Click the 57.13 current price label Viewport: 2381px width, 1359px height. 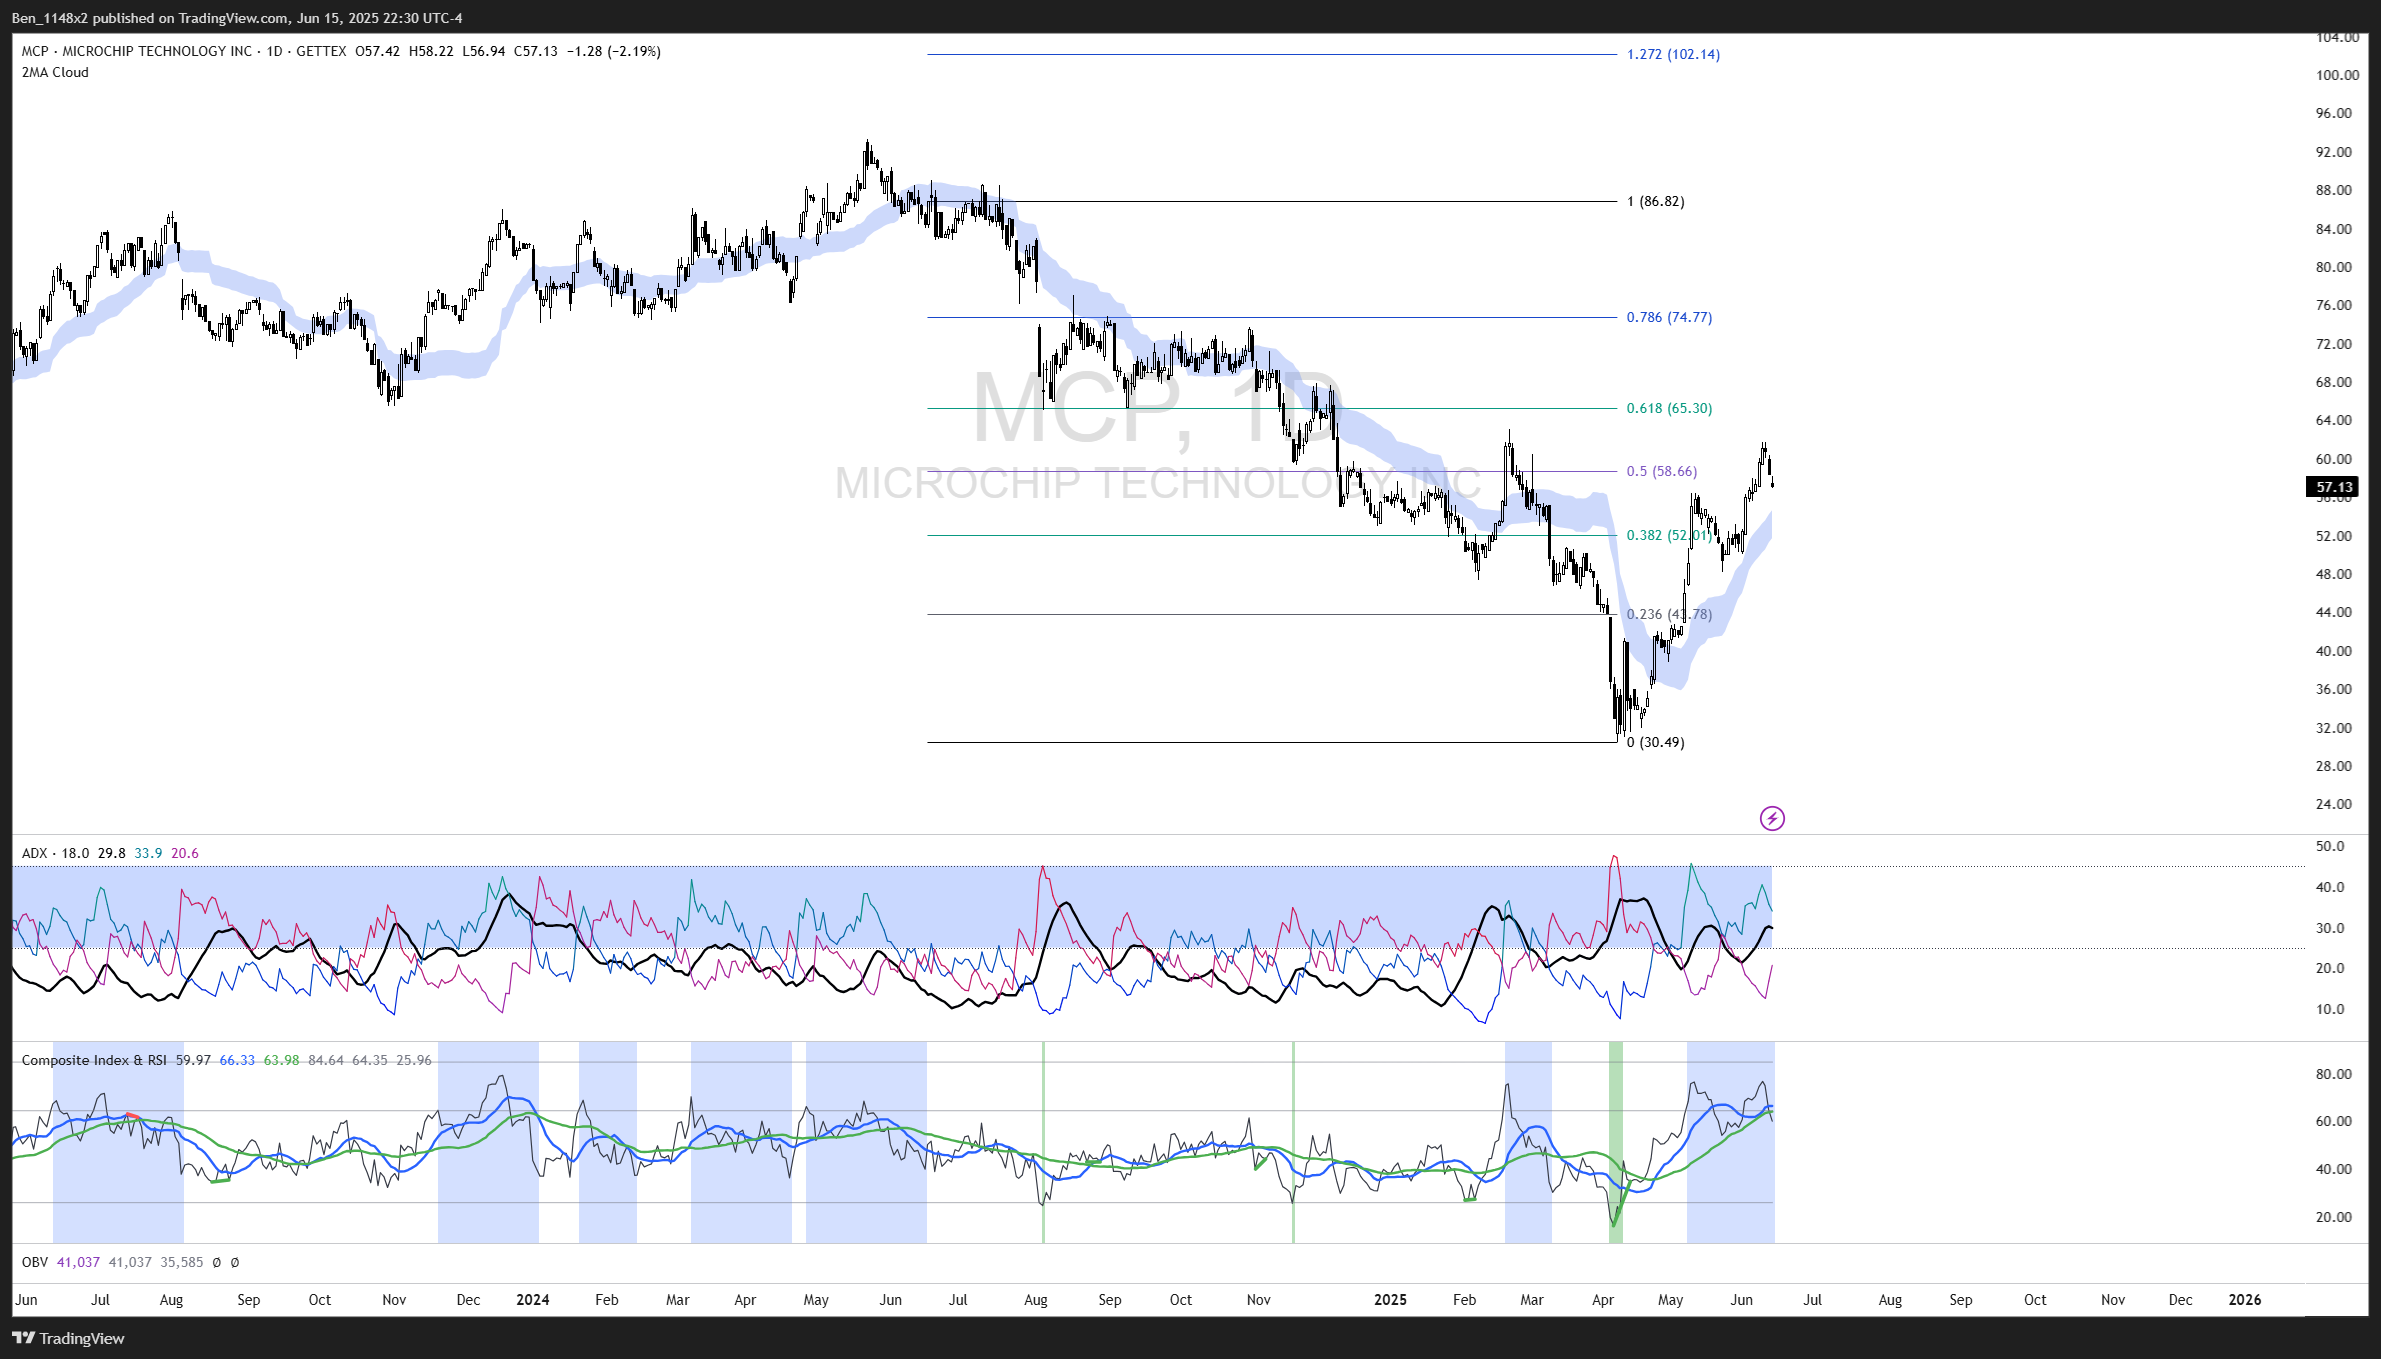[x=2334, y=487]
